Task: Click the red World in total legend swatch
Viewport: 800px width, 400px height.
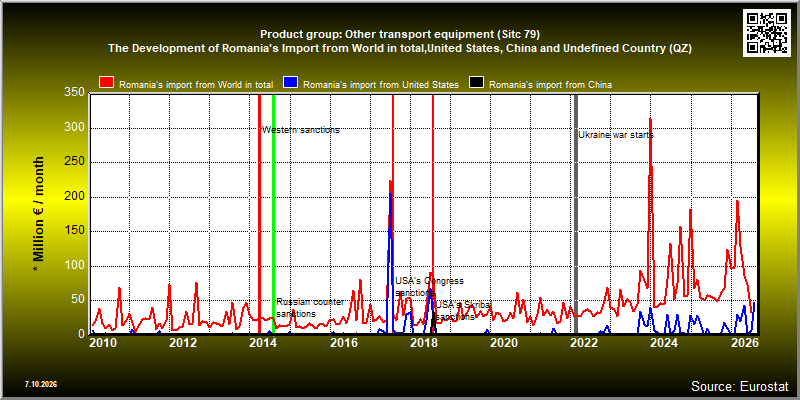Action: pos(106,83)
